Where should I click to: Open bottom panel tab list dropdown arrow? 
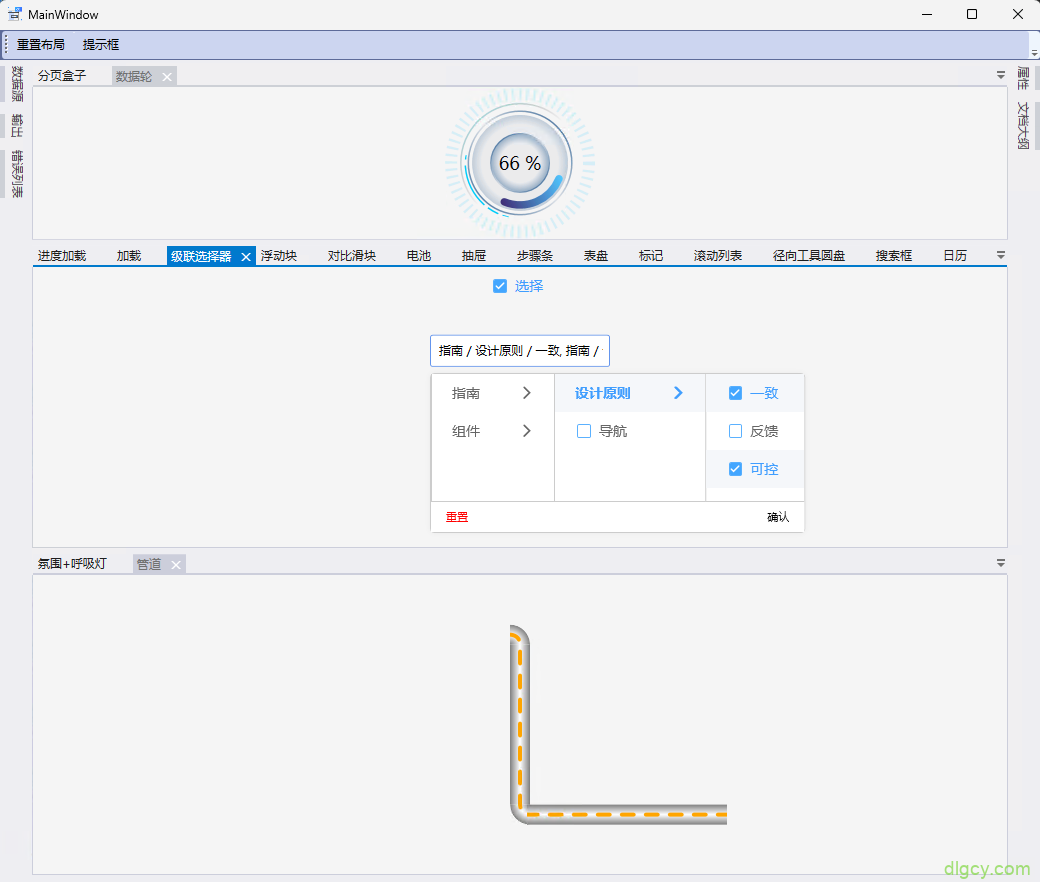(1001, 563)
